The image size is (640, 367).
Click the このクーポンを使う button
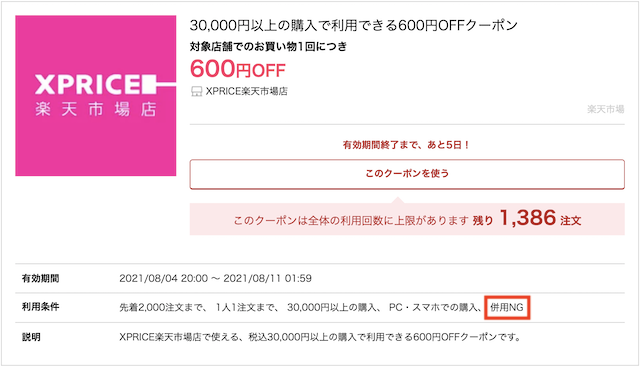[407, 174]
